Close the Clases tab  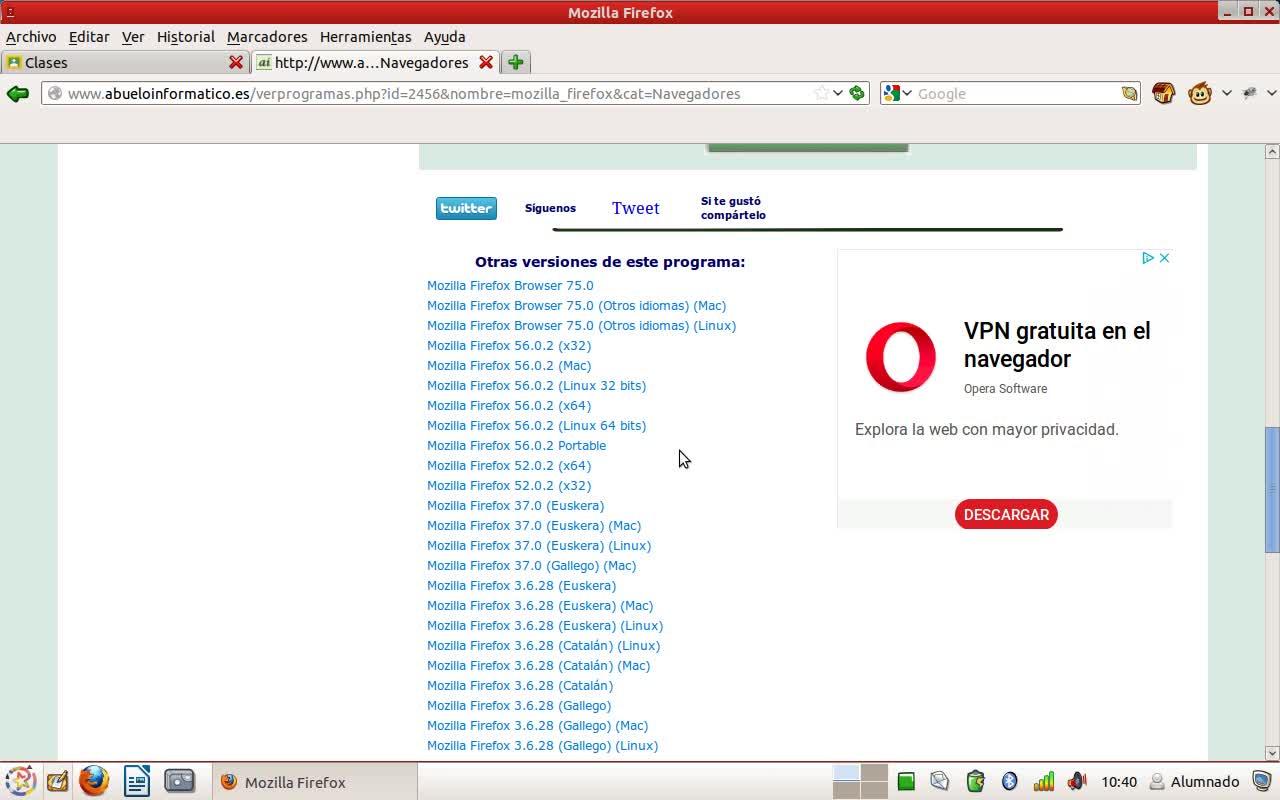236,62
